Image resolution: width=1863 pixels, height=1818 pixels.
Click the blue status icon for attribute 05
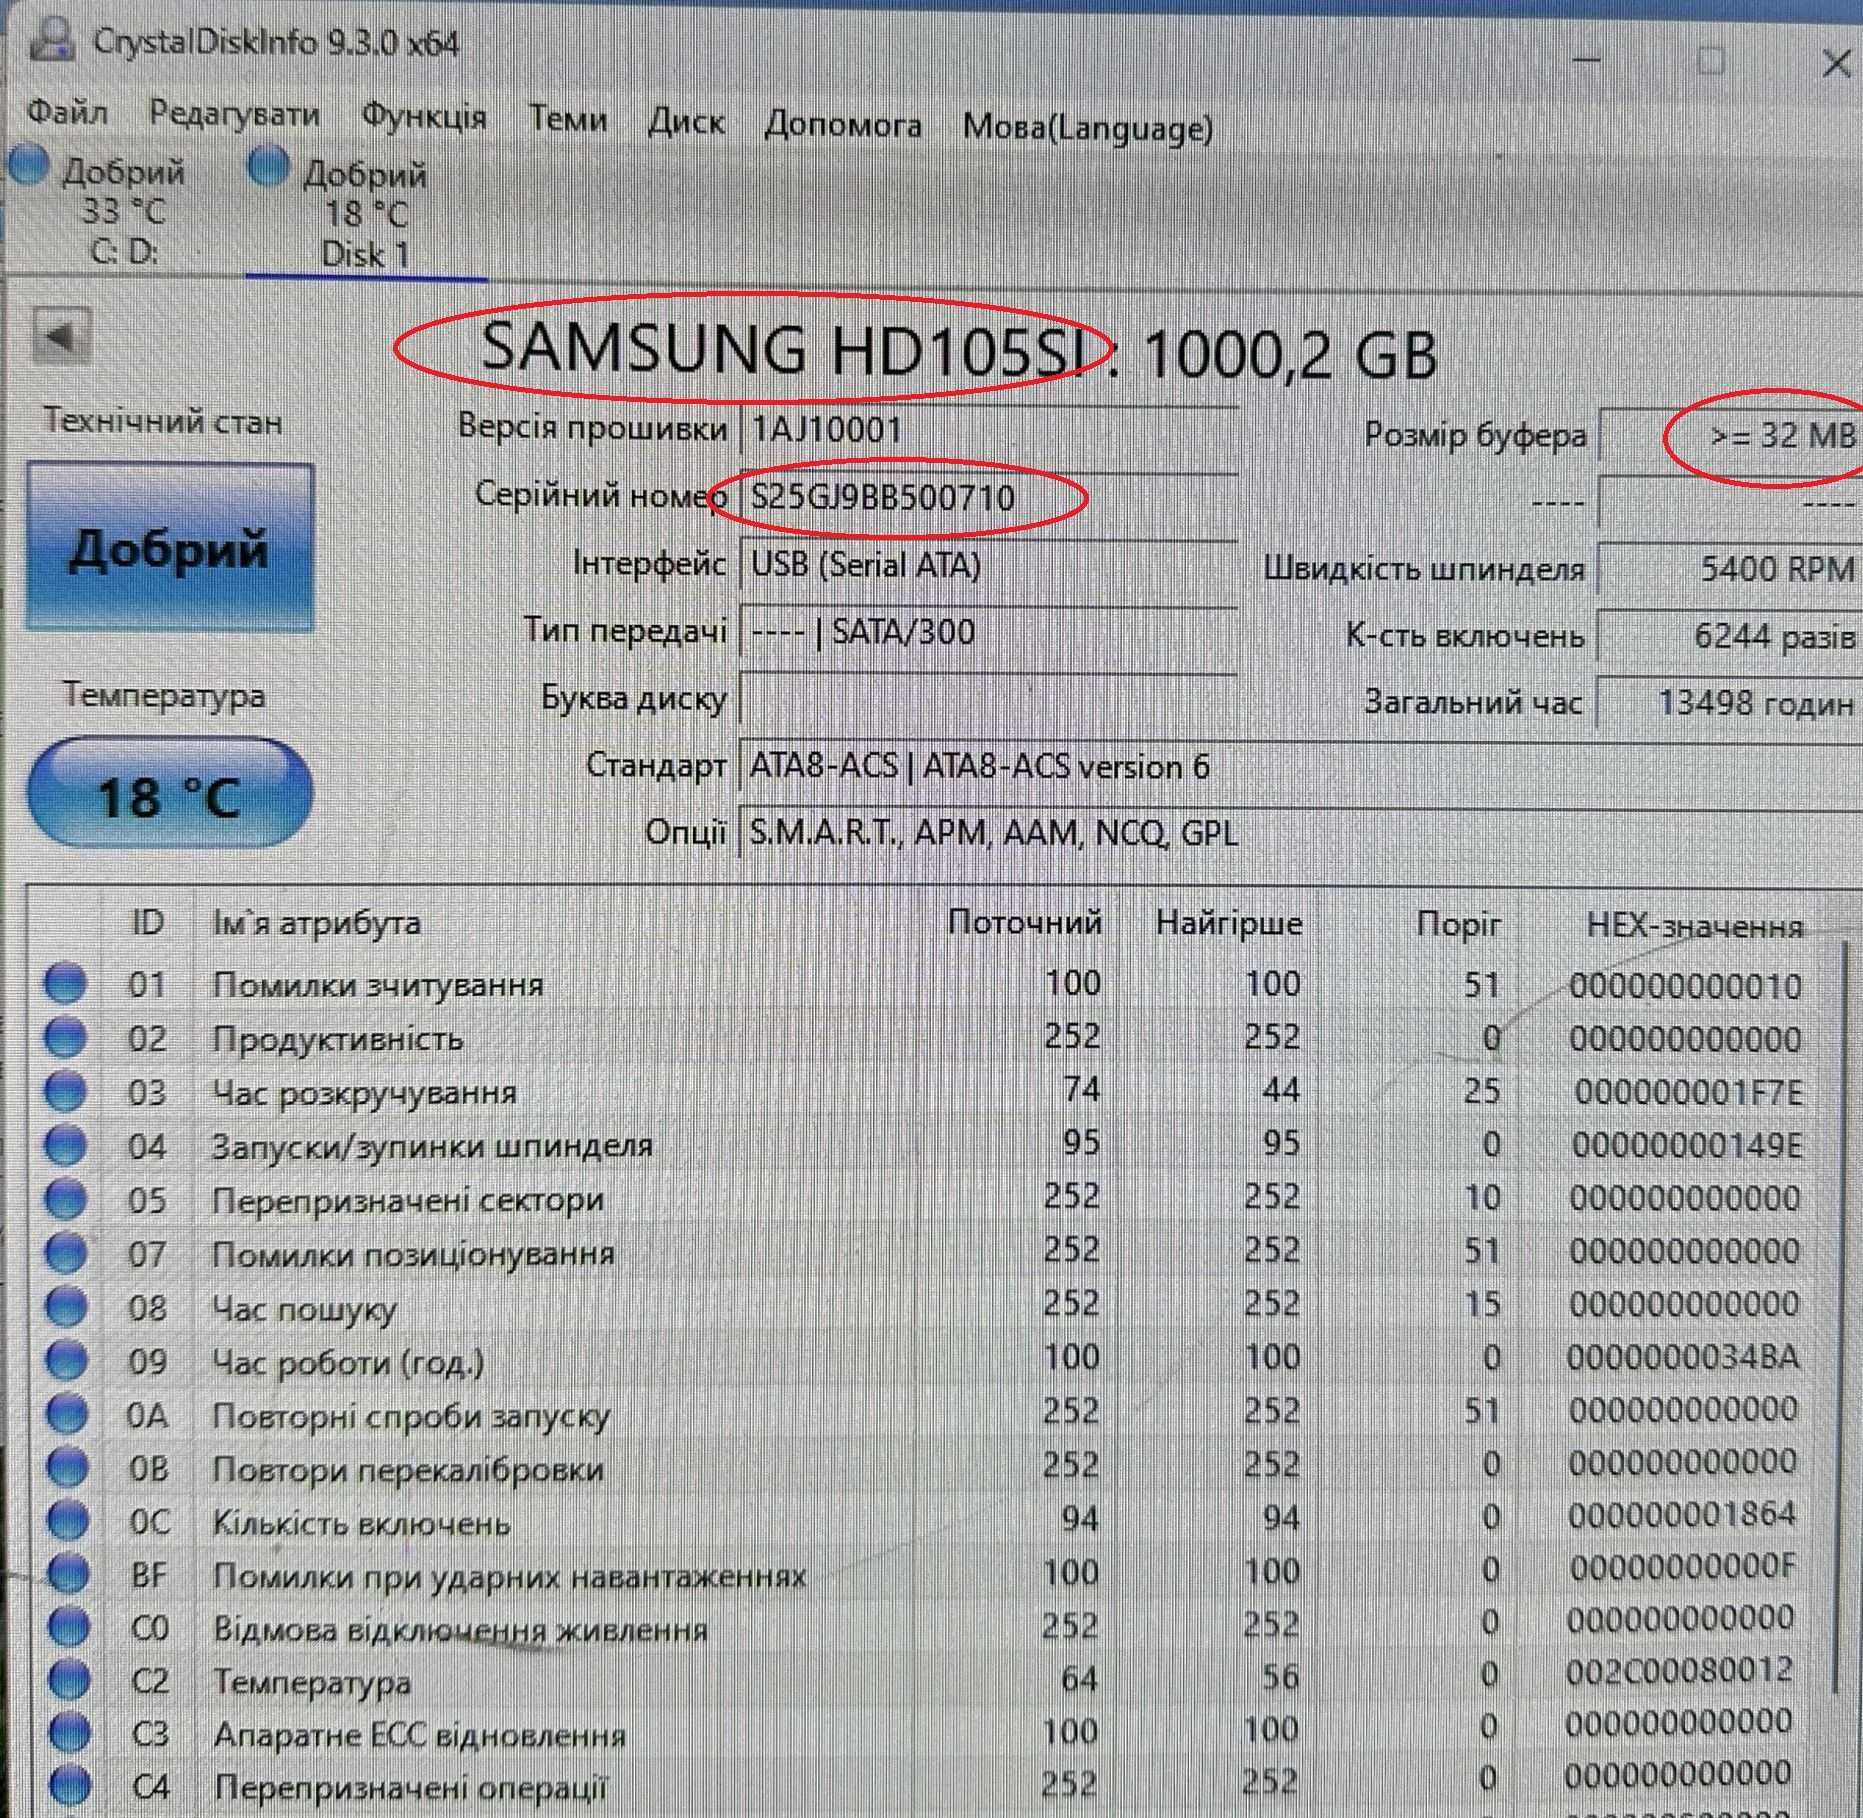66,1198
